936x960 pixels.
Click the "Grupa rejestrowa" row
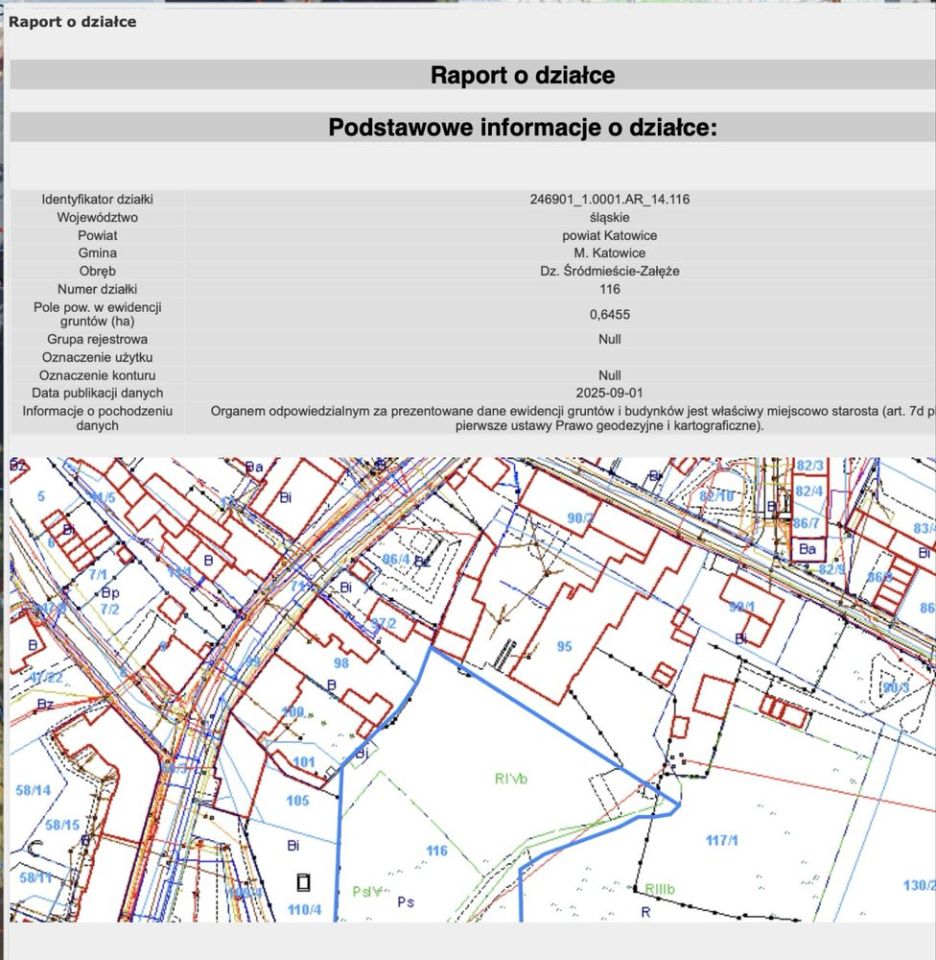click(x=96, y=339)
